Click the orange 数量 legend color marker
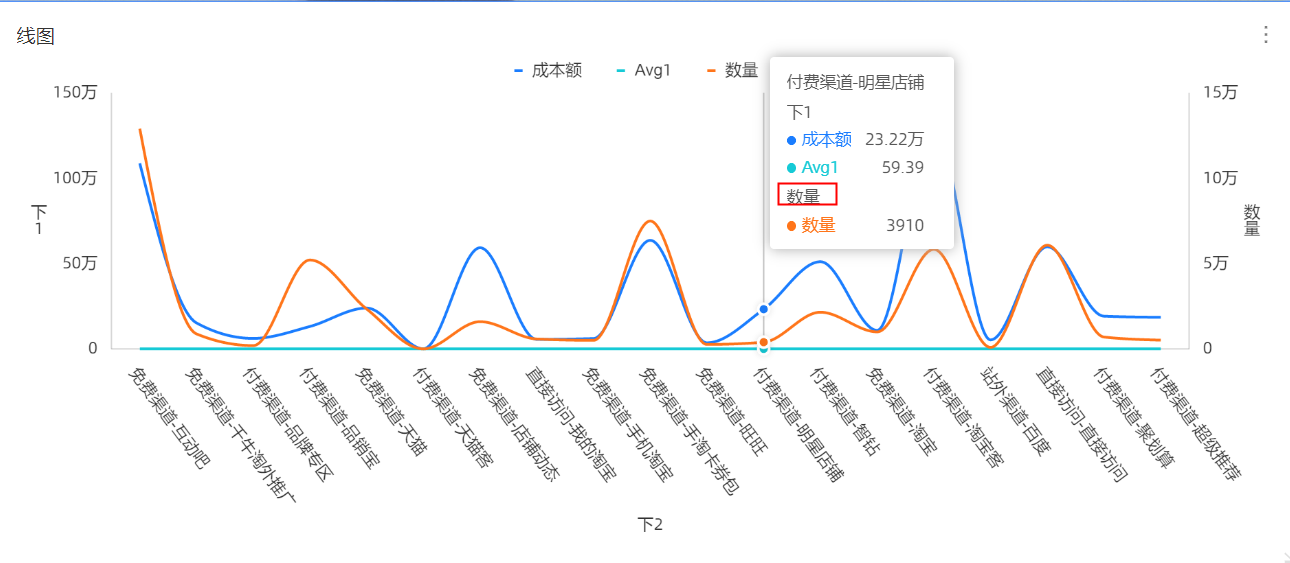 point(712,71)
